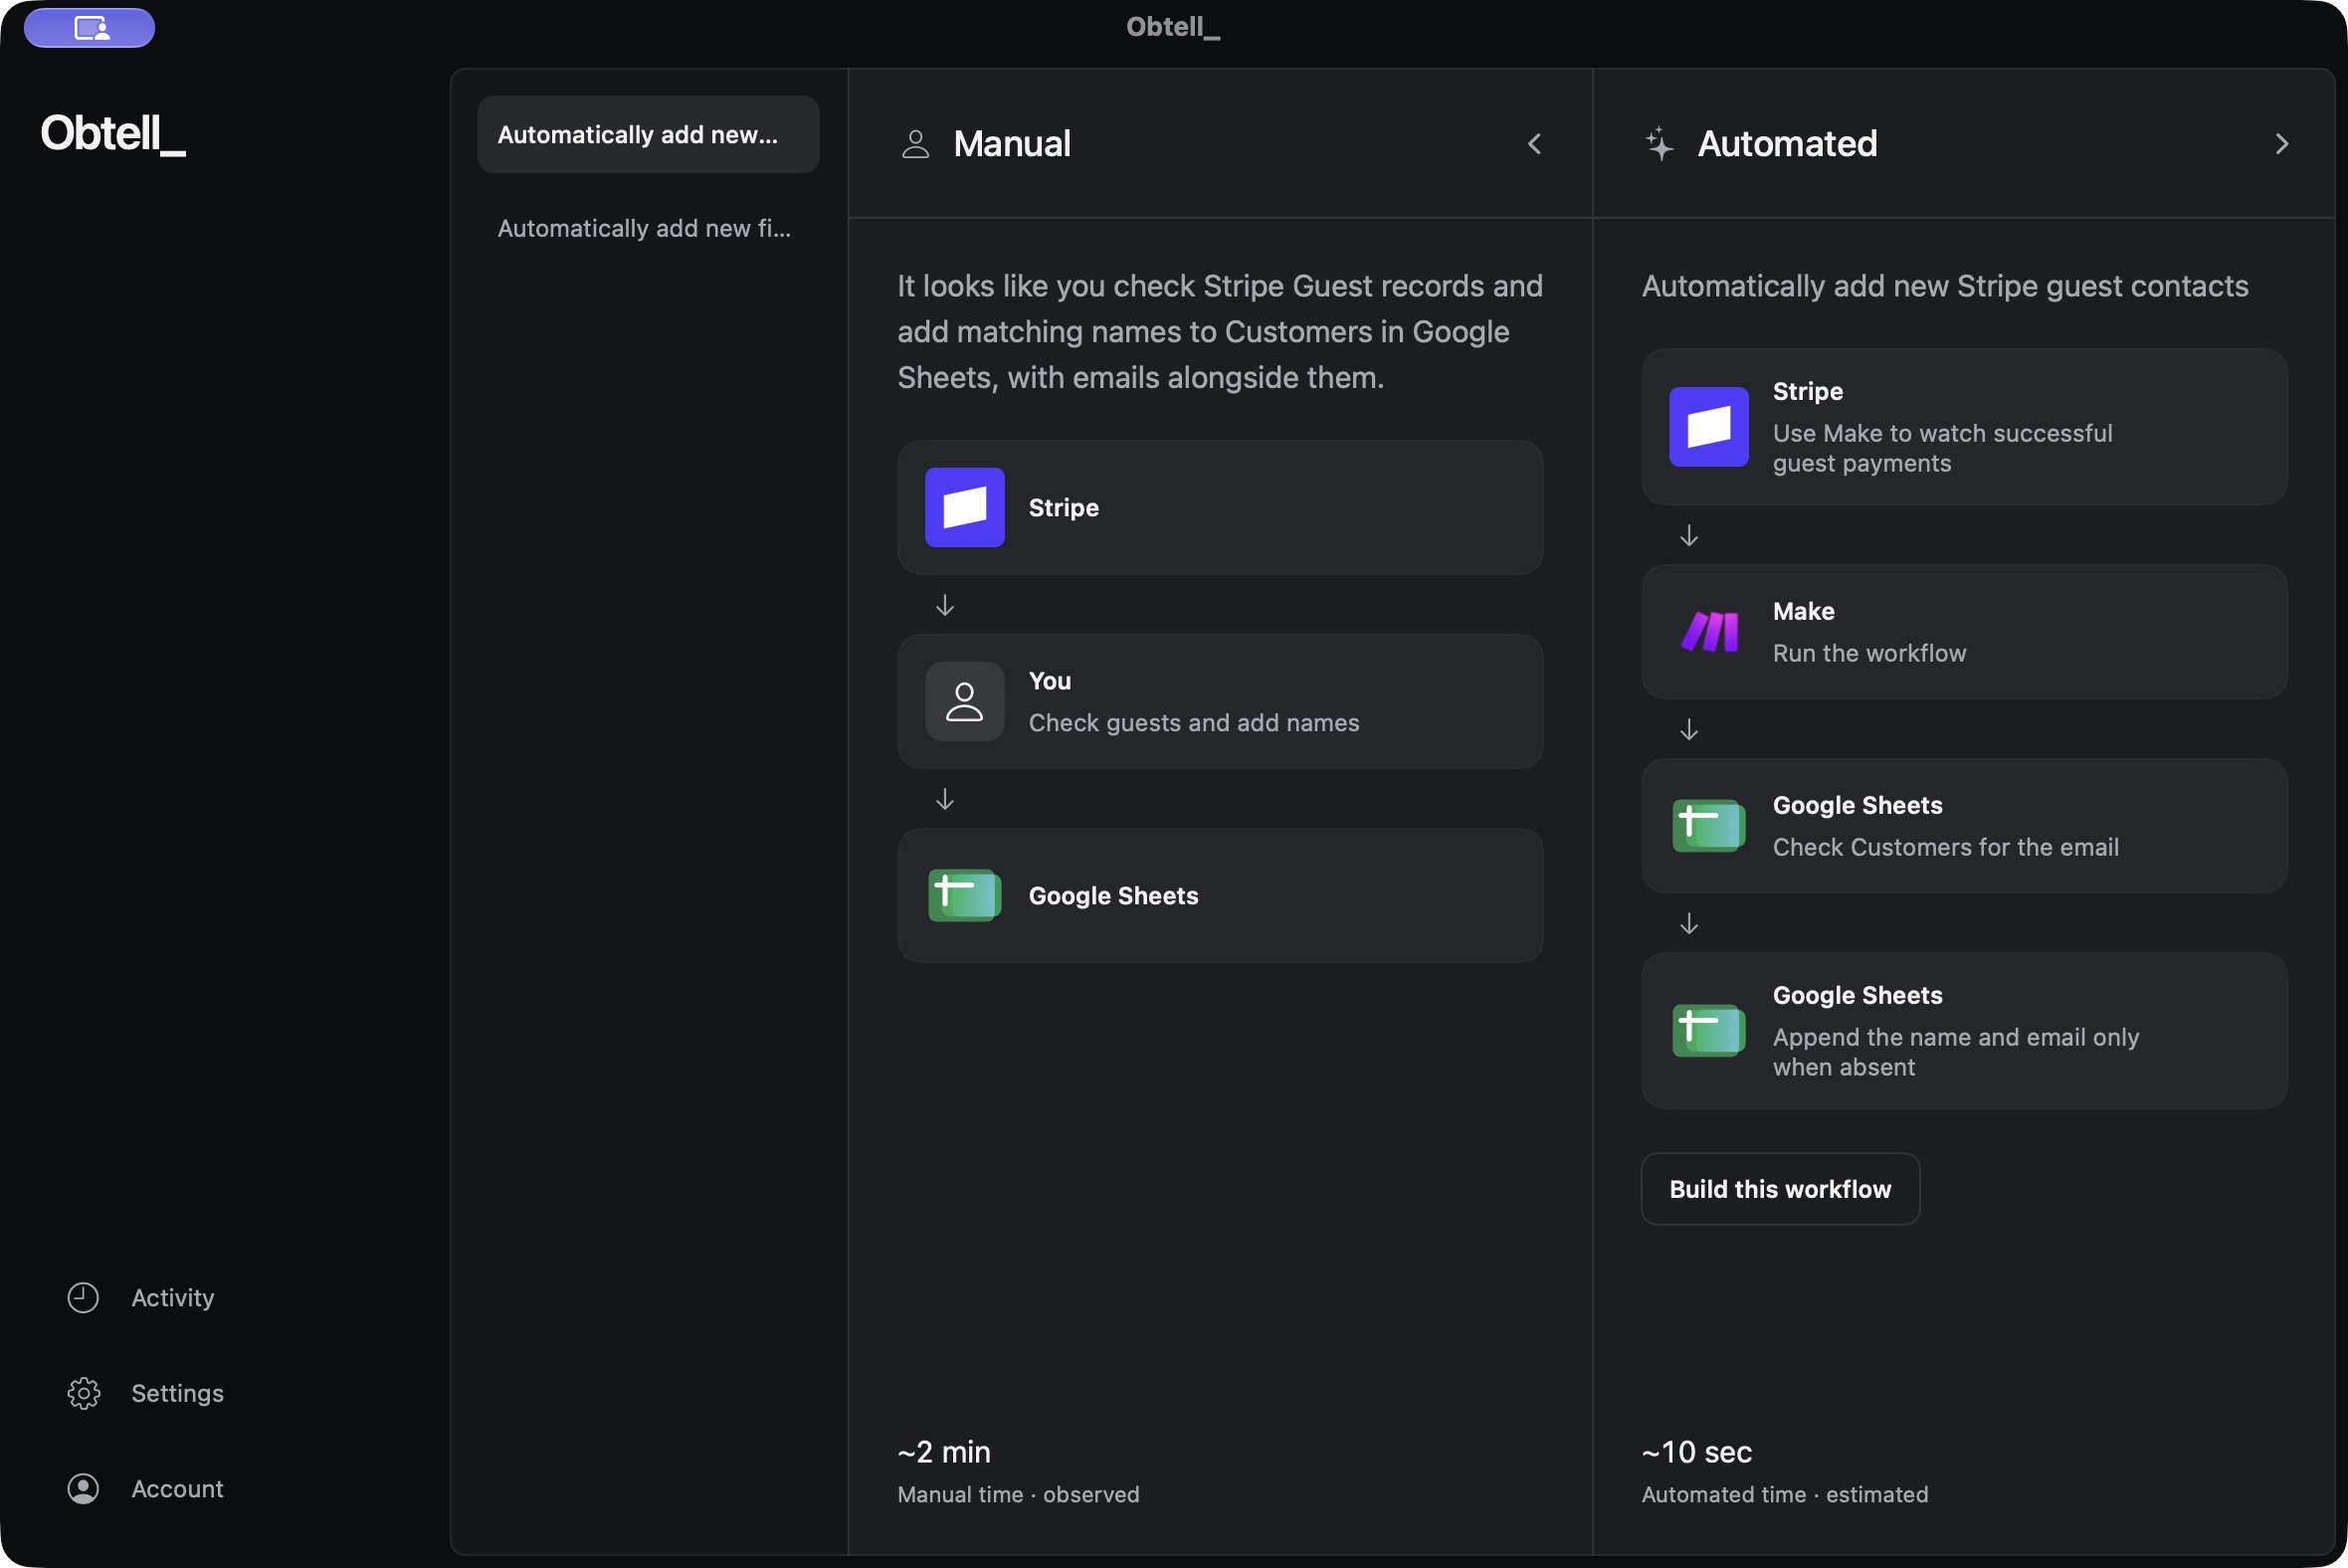Select the 'Automatically add new...' selected workflow
The height and width of the screenshot is (1568, 2348).
648,134
